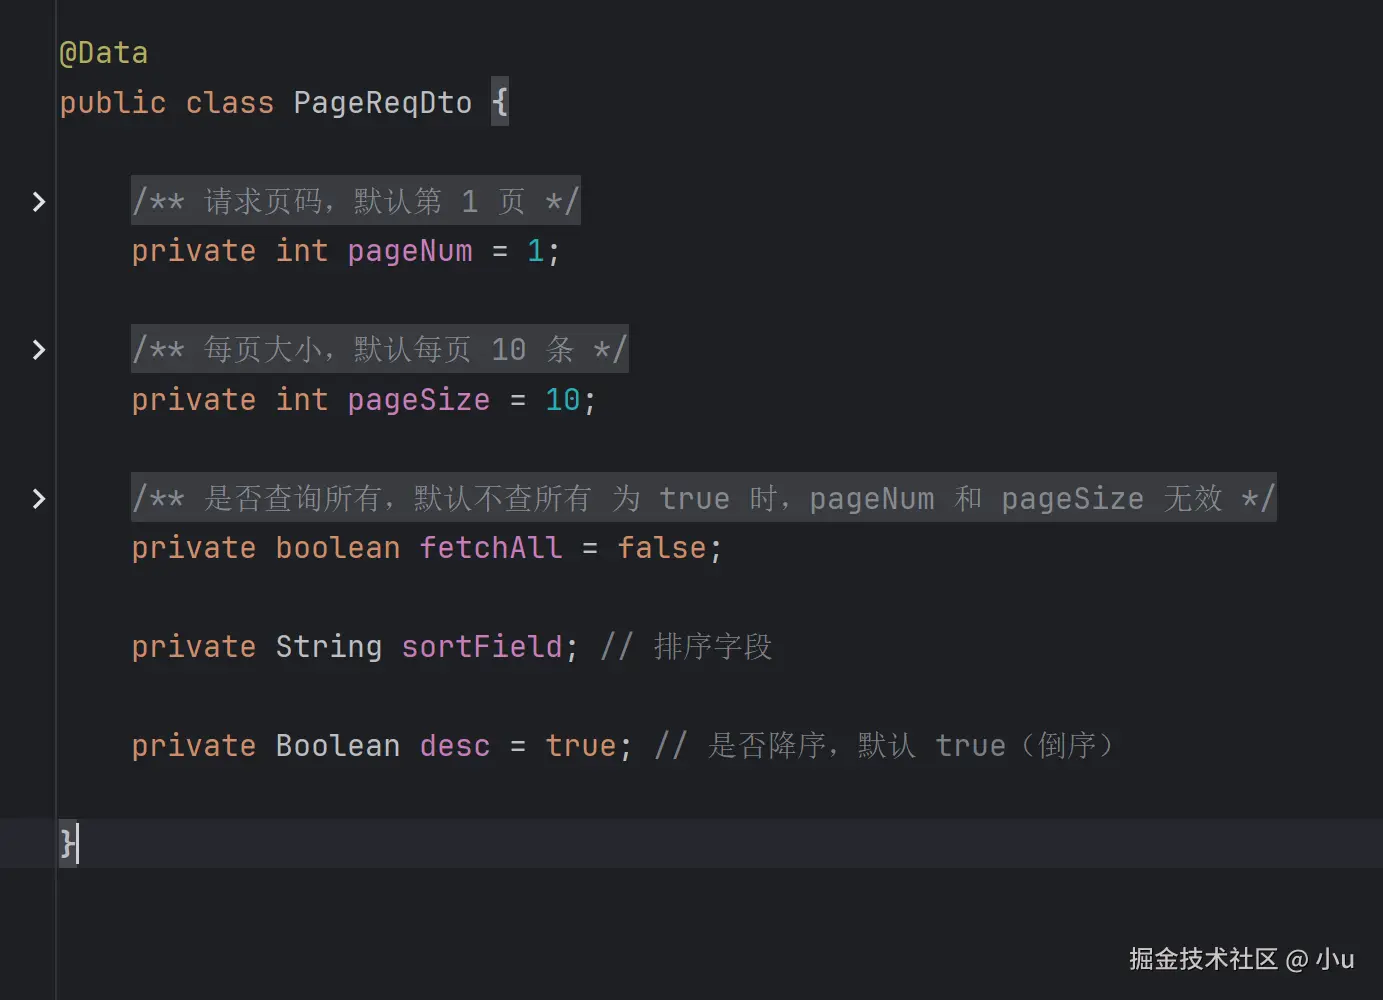Click the false value of fetchAll
Screen dimensions: 1383x1000
coord(662,548)
